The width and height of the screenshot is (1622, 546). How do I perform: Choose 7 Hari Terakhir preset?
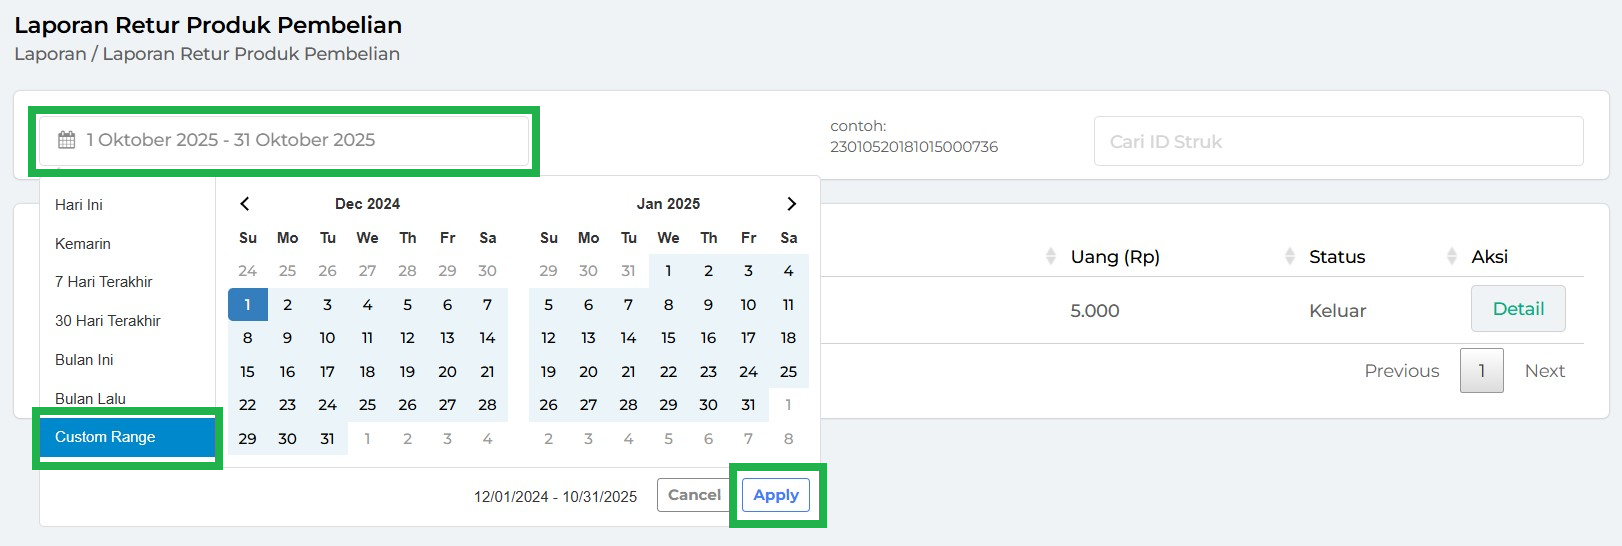[104, 282]
